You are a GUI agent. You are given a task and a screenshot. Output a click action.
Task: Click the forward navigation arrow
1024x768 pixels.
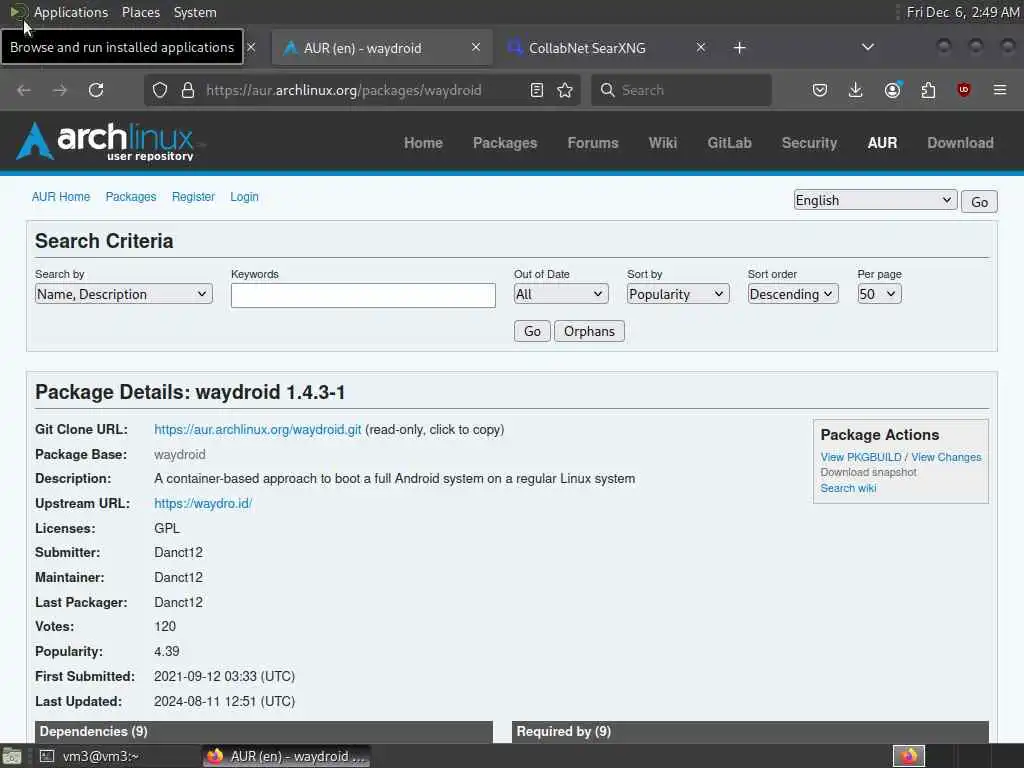[60, 90]
